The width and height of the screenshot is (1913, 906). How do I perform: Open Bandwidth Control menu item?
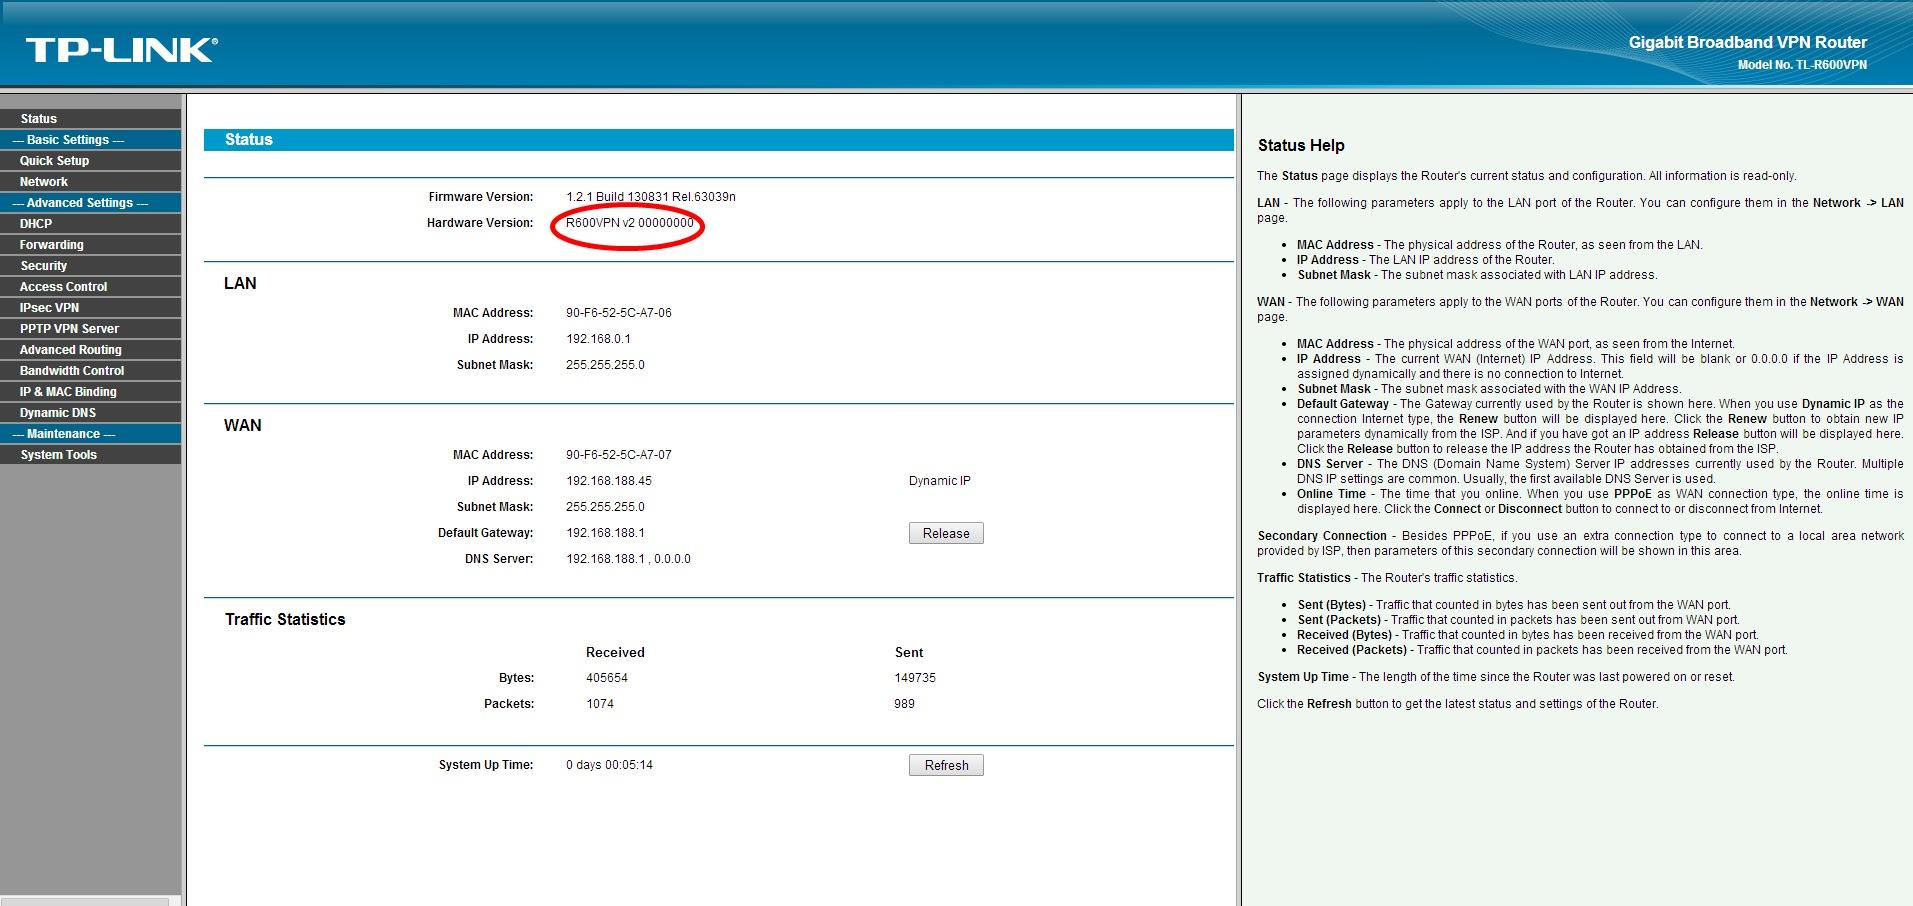pos(90,370)
